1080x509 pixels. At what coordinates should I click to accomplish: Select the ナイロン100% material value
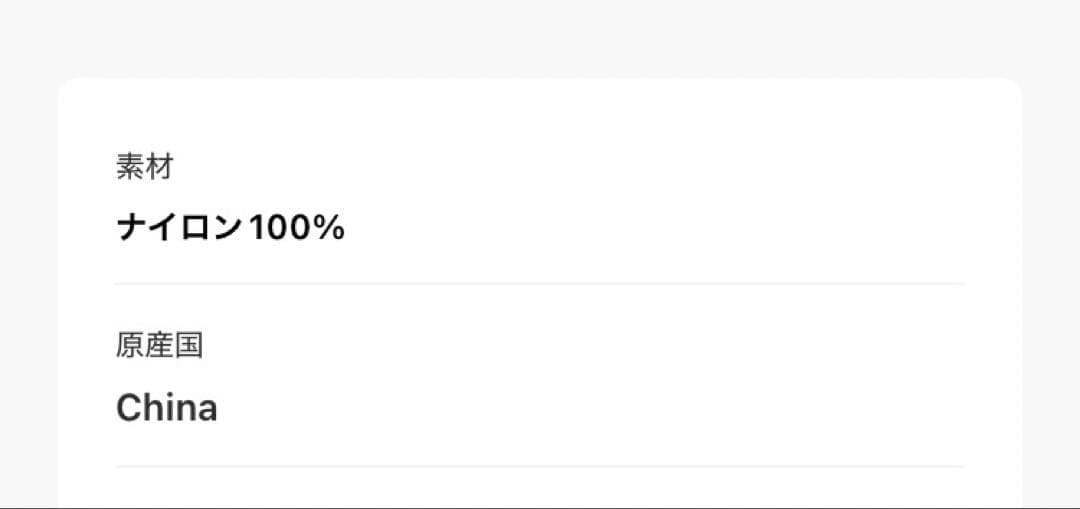tap(231, 229)
